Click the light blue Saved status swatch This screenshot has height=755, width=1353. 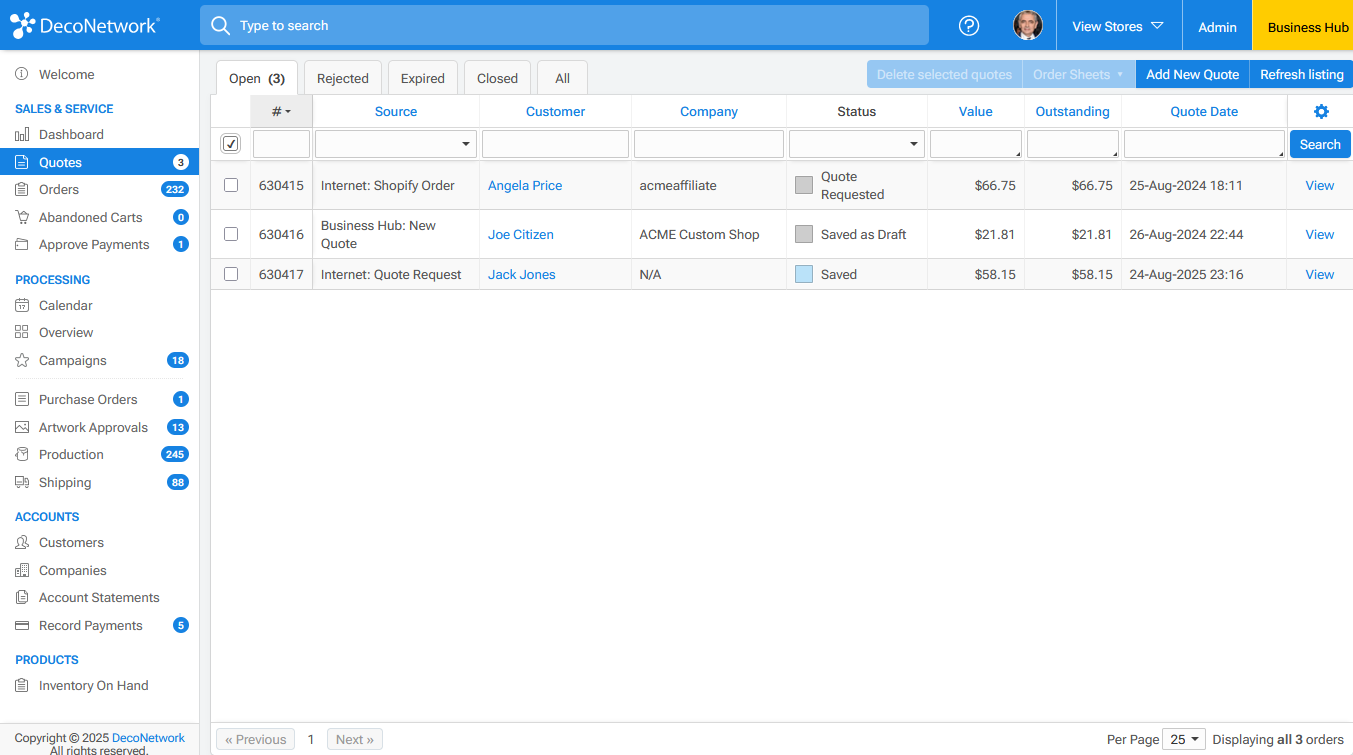[x=804, y=274]
